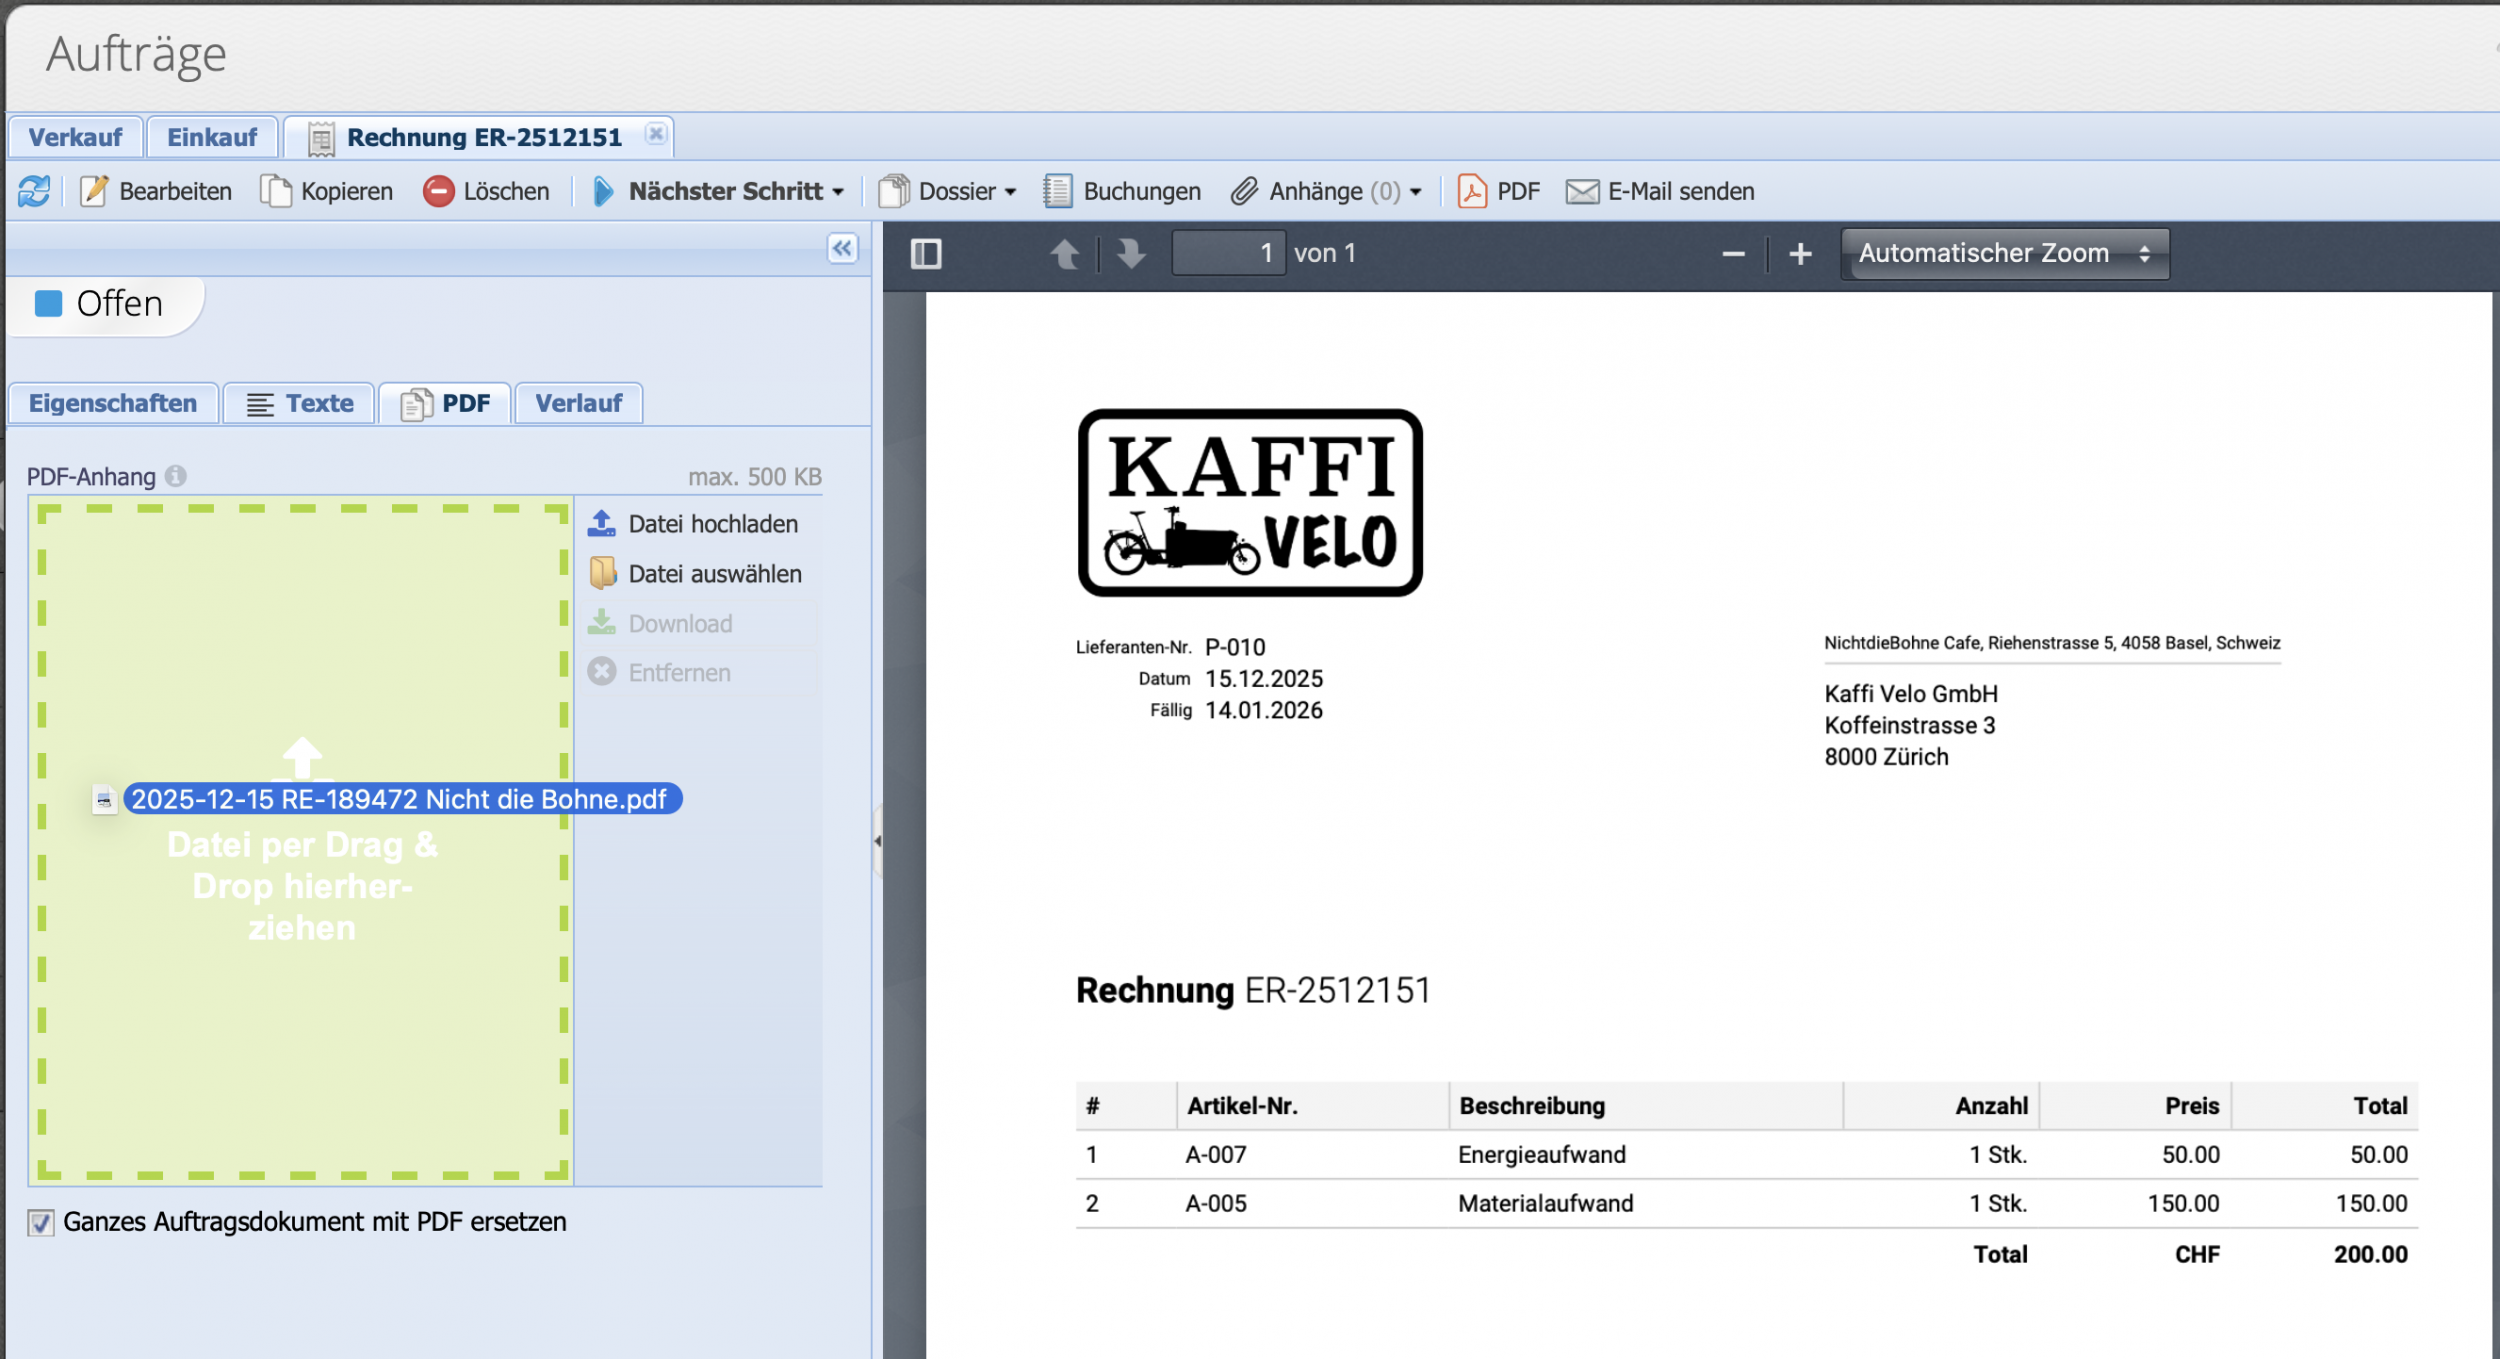Click the Bearbeiten pencil icon
This screenshot has height=1359, width=2500.
(94, 191)
